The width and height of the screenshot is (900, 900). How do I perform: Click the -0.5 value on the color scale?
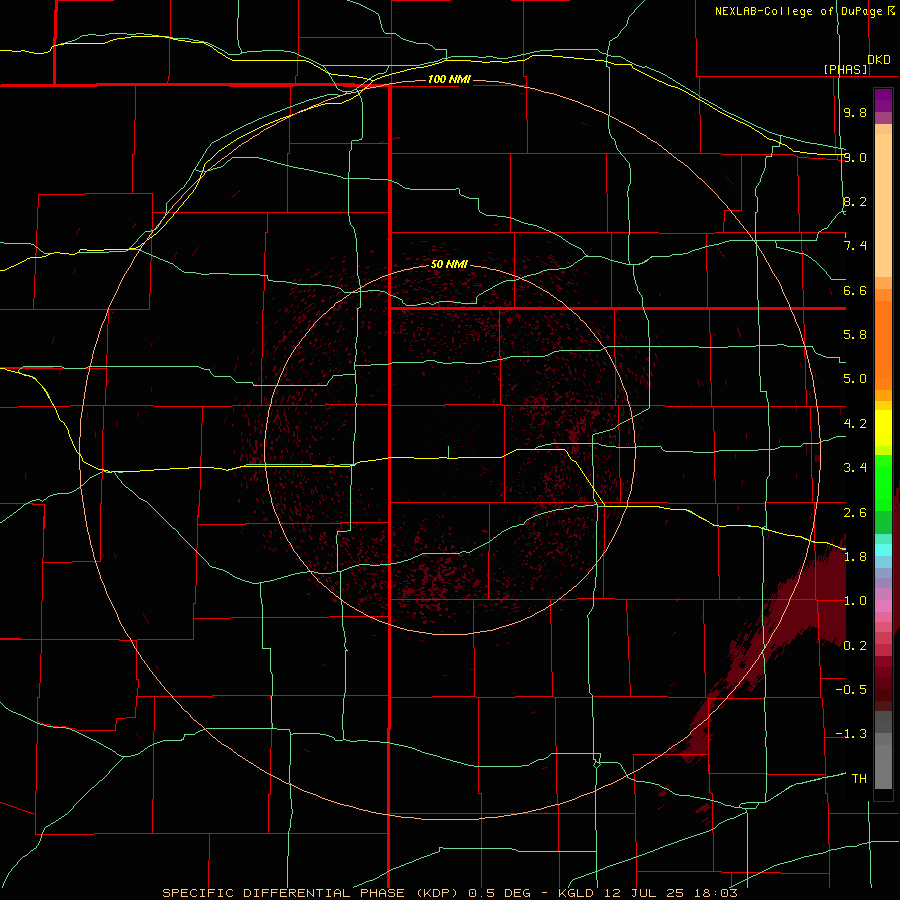[x=851, y=690]
